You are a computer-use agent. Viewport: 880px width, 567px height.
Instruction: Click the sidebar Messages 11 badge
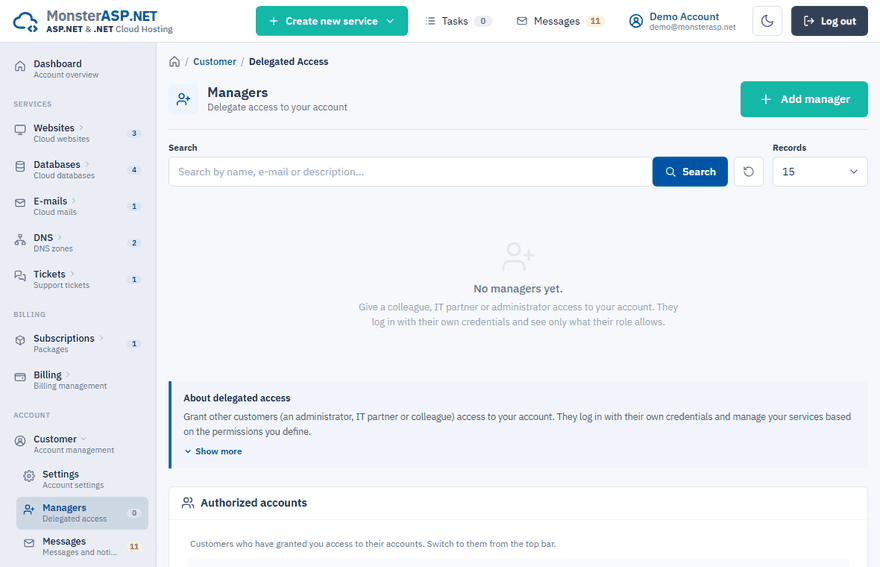point(134,546)
